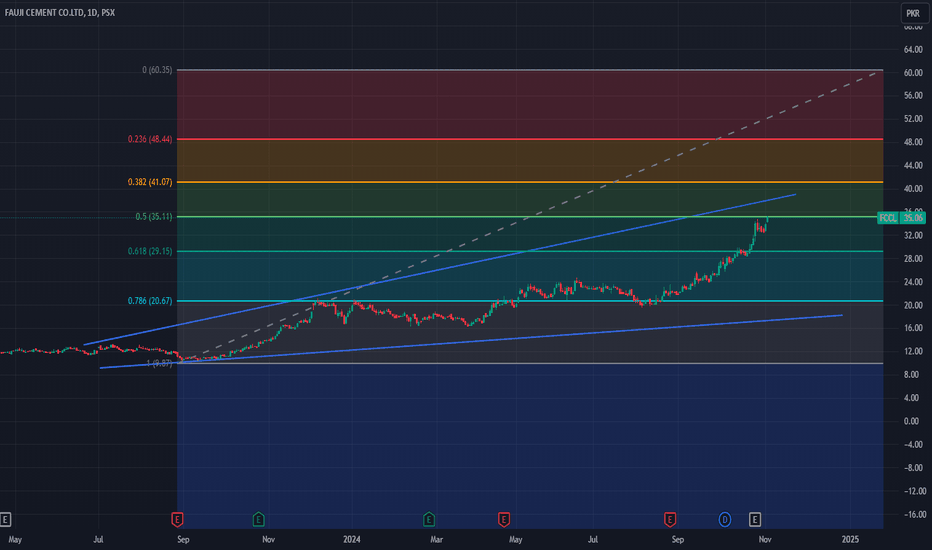Select the Fibonacci 0.786 (20.67) level label
932x550 pixels.
pyautogui.click(x=150, y=301)
